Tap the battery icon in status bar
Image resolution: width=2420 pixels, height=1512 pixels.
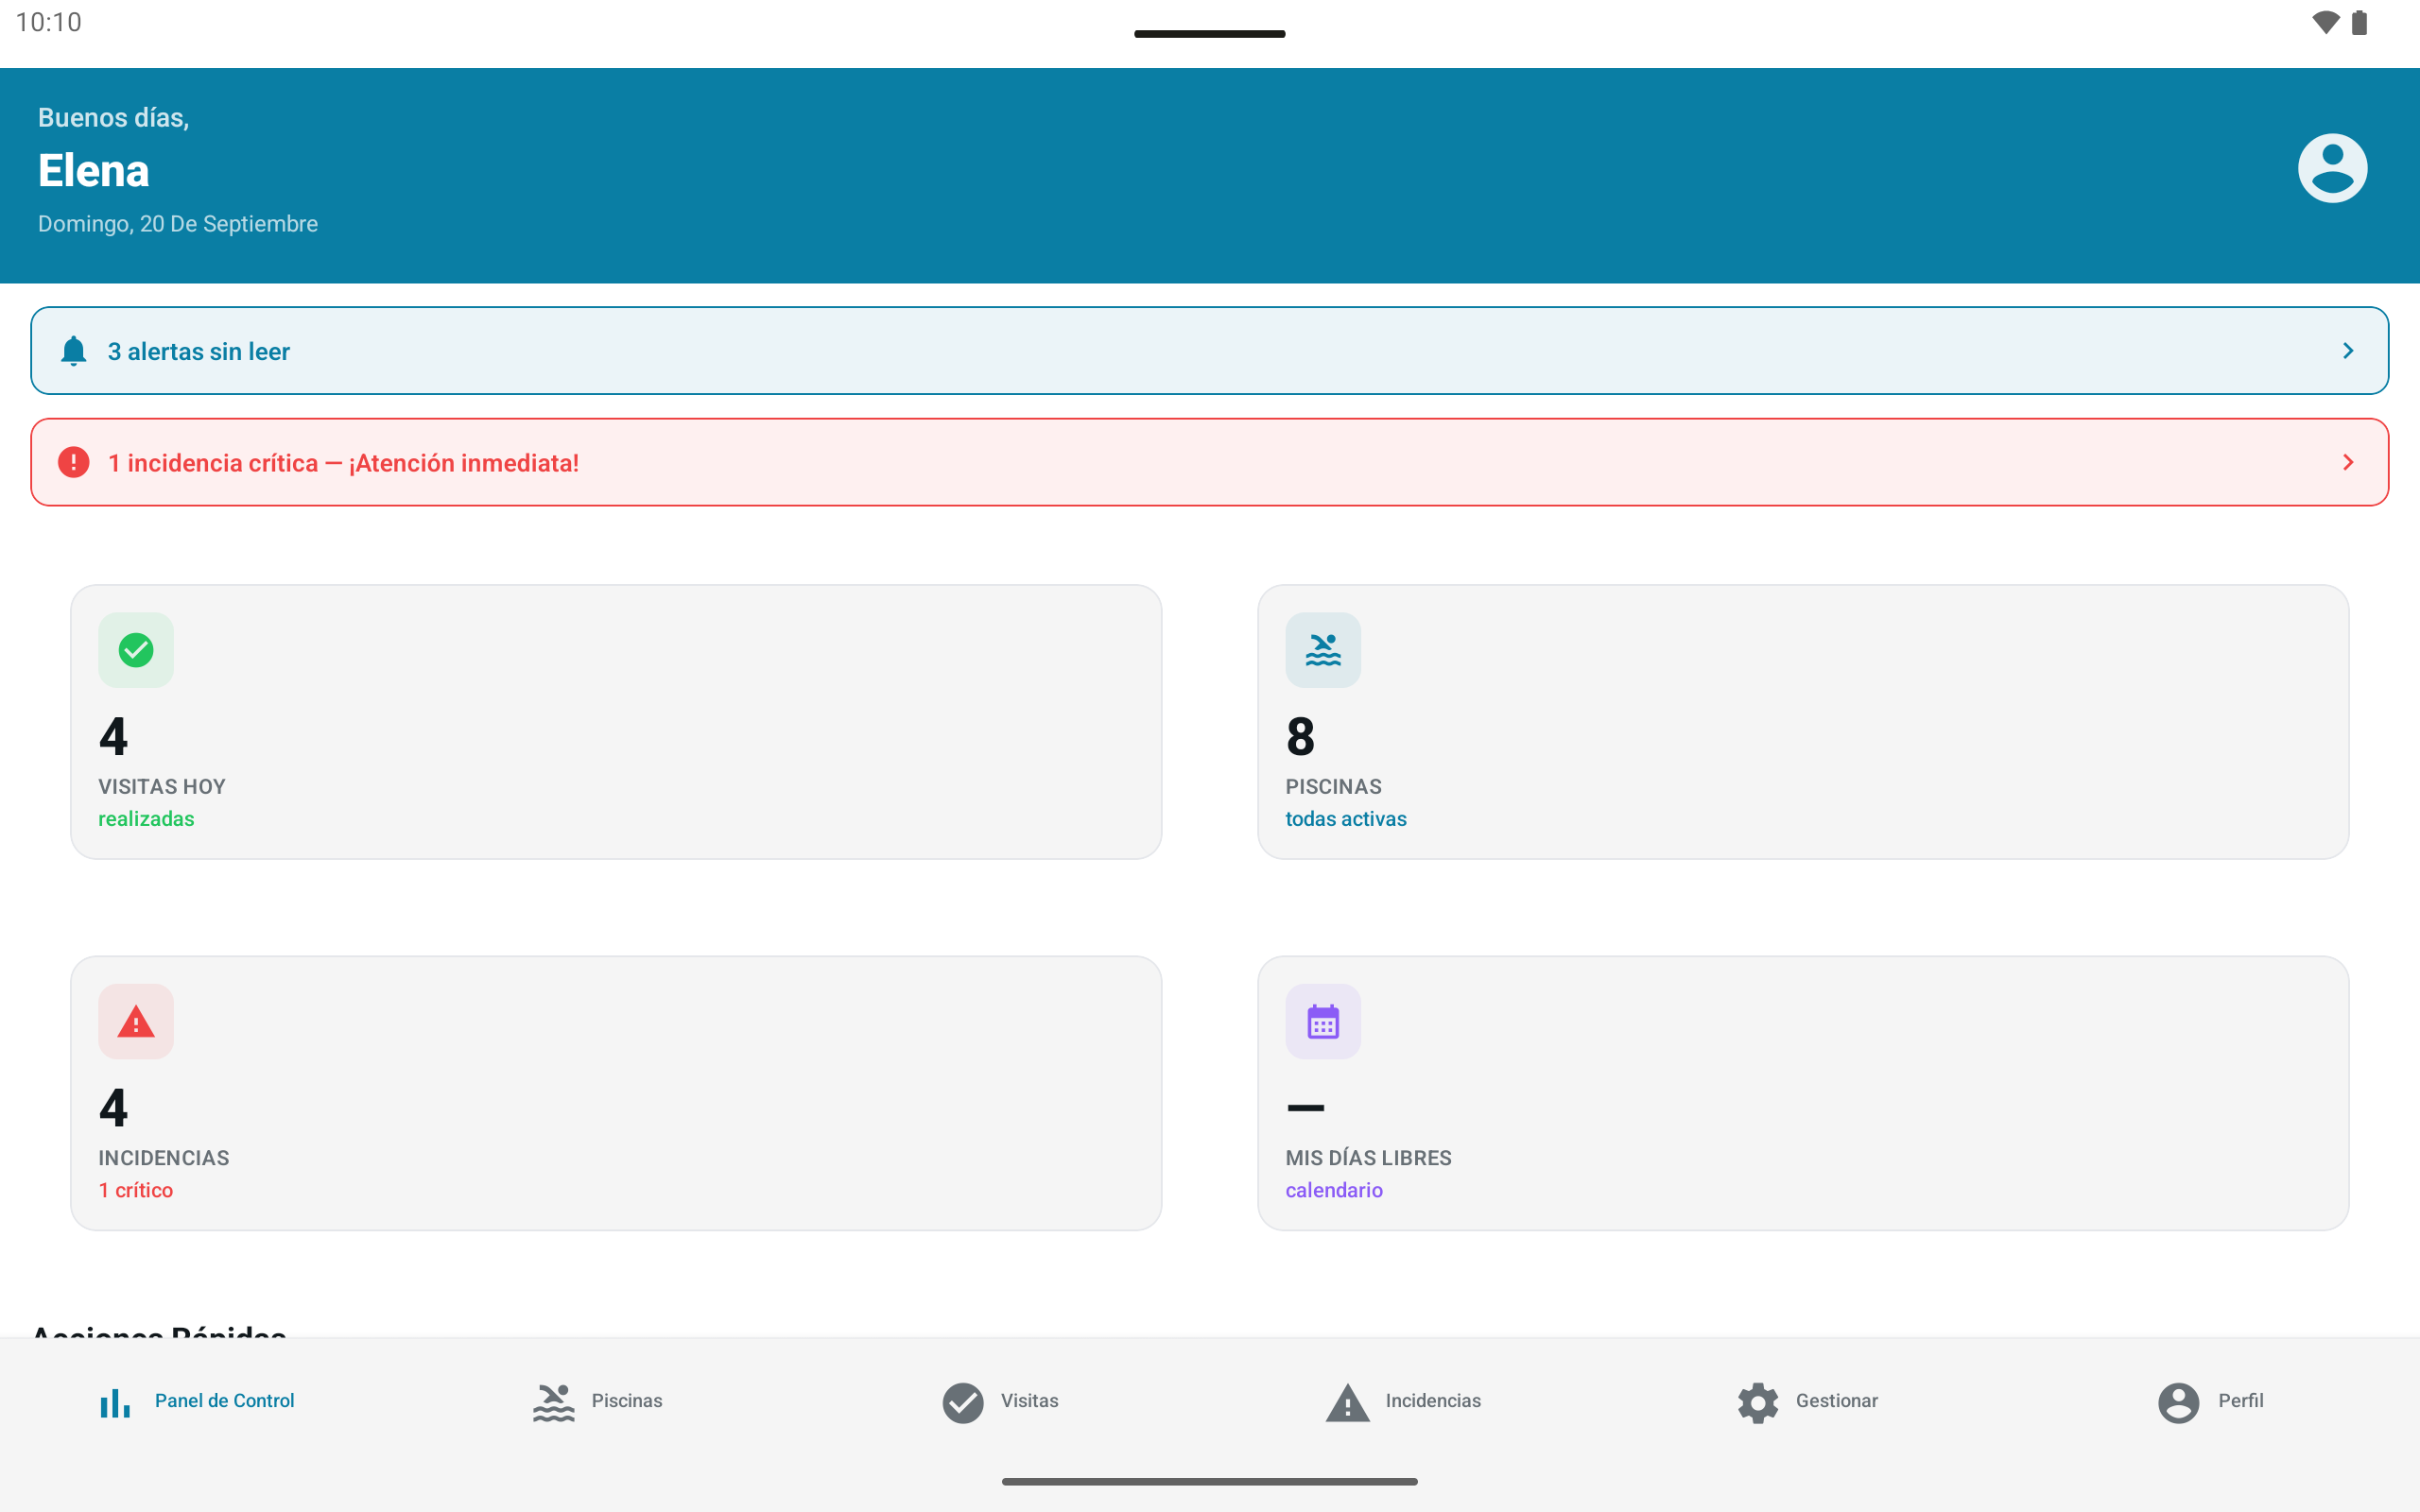[2359, 22]
